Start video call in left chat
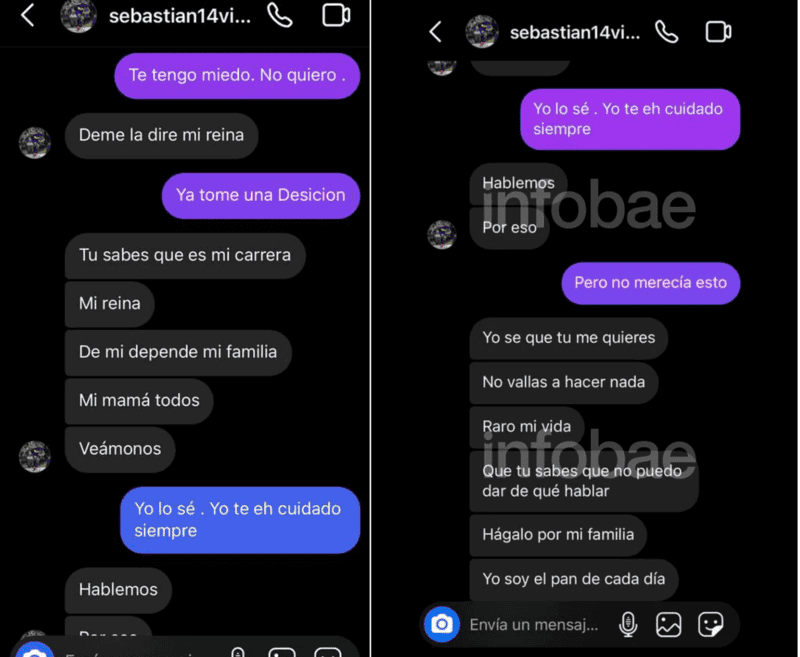This screenshot has height=657, width=800. tap(336, 15)
